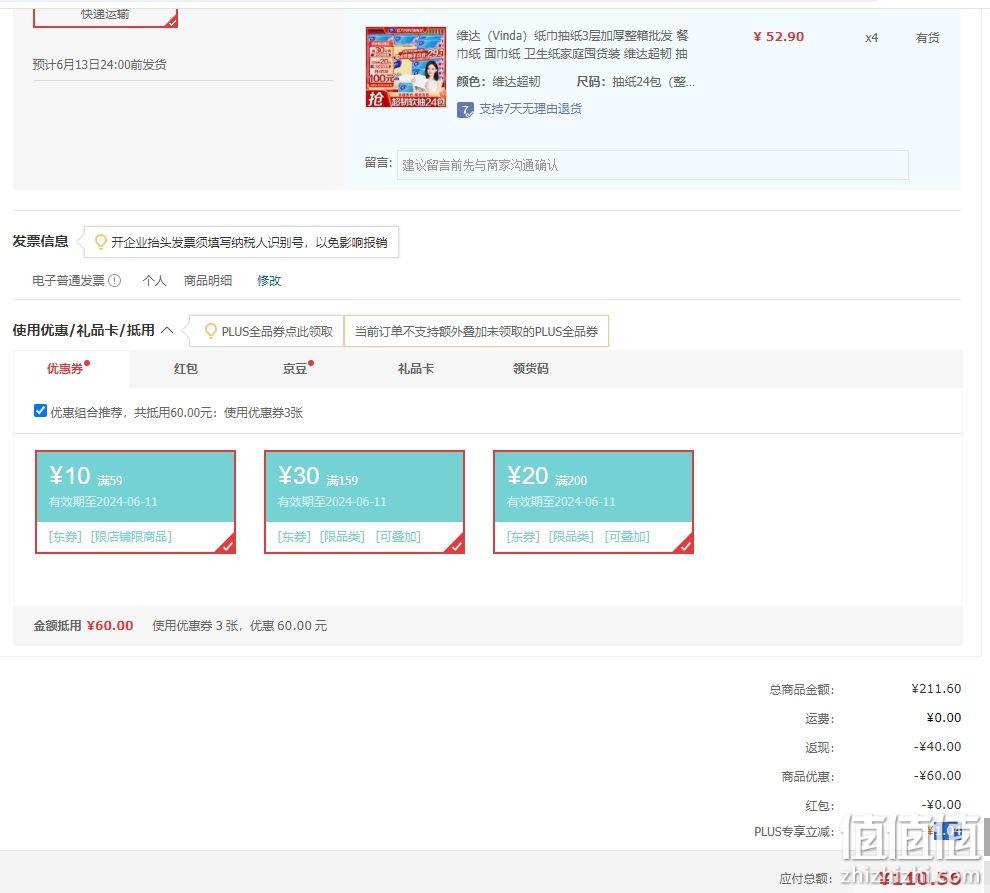Click the Vinda tissue product thumbnail

coord(406,67)
